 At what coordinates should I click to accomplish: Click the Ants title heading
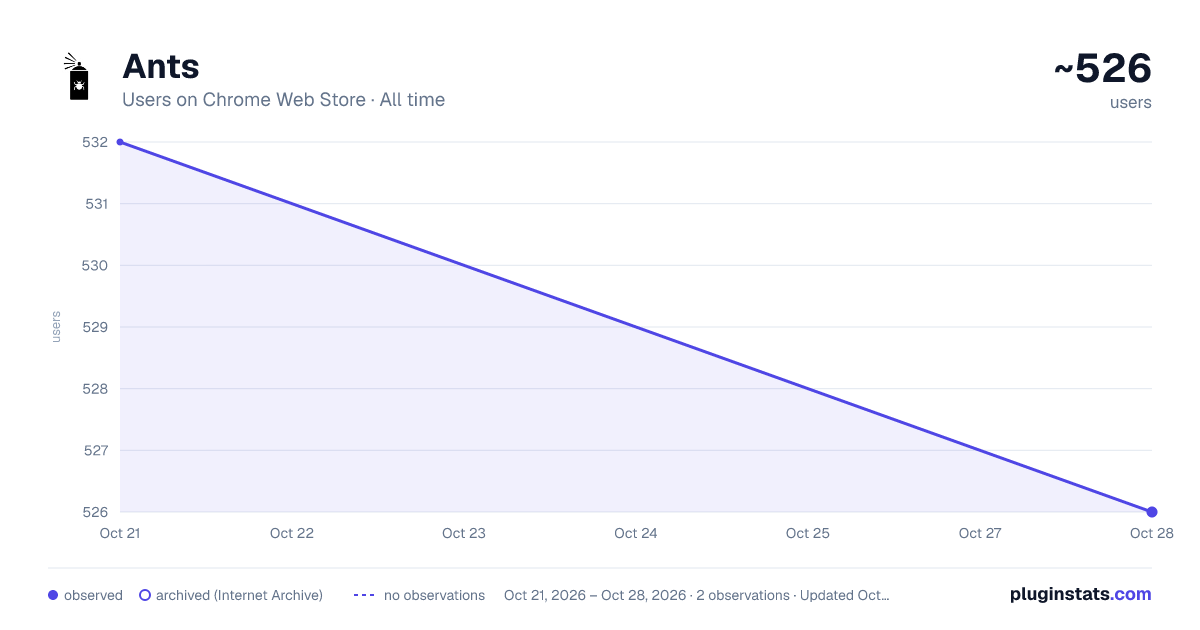(x=161, y=67)
